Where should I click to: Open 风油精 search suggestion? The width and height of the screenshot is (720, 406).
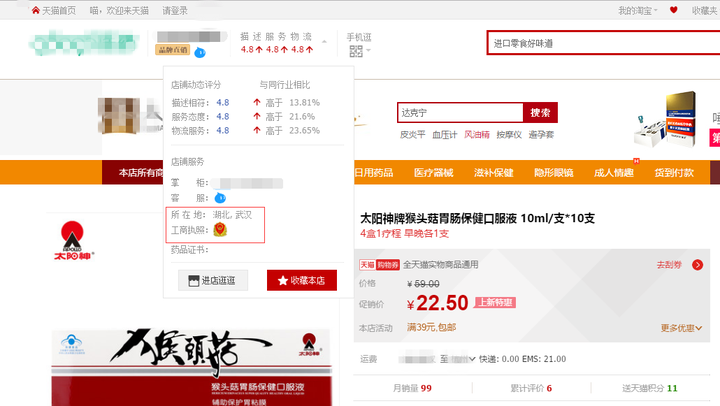point(477,135)
